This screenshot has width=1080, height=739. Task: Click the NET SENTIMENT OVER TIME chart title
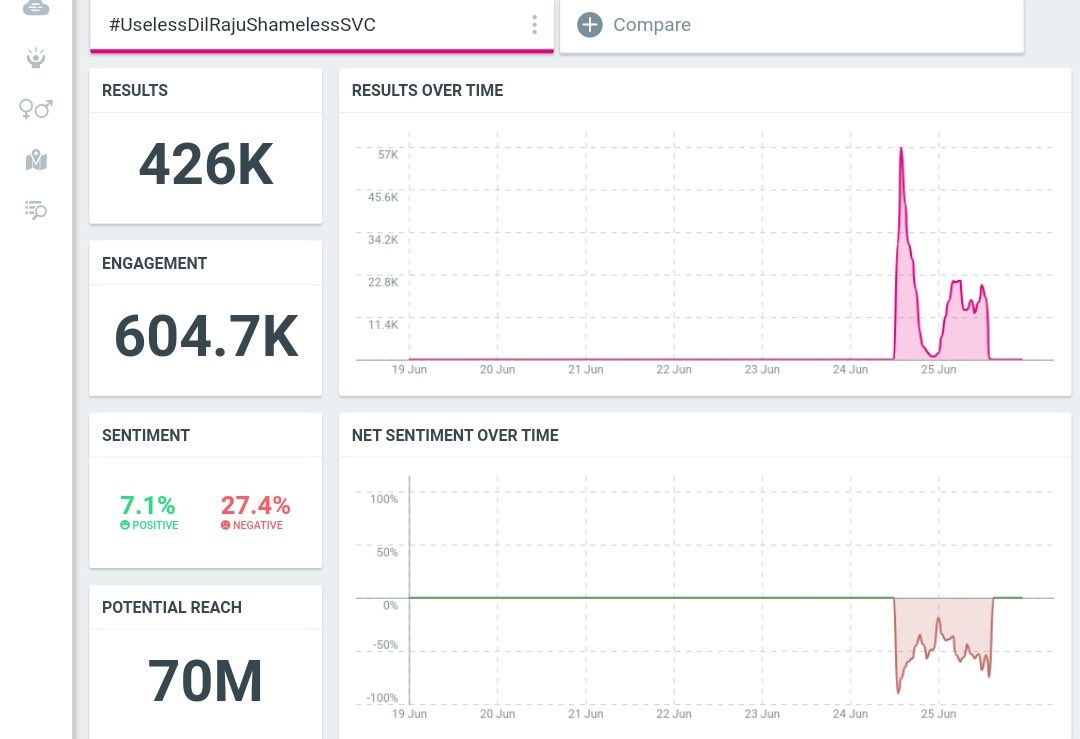[455, 435]
